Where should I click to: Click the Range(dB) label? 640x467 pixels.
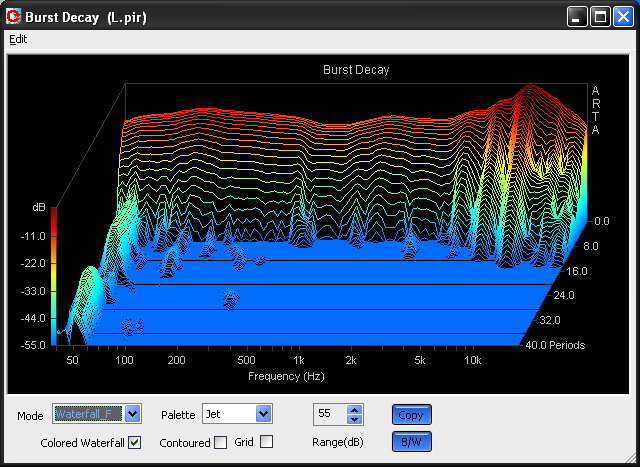tap(338, 442)
